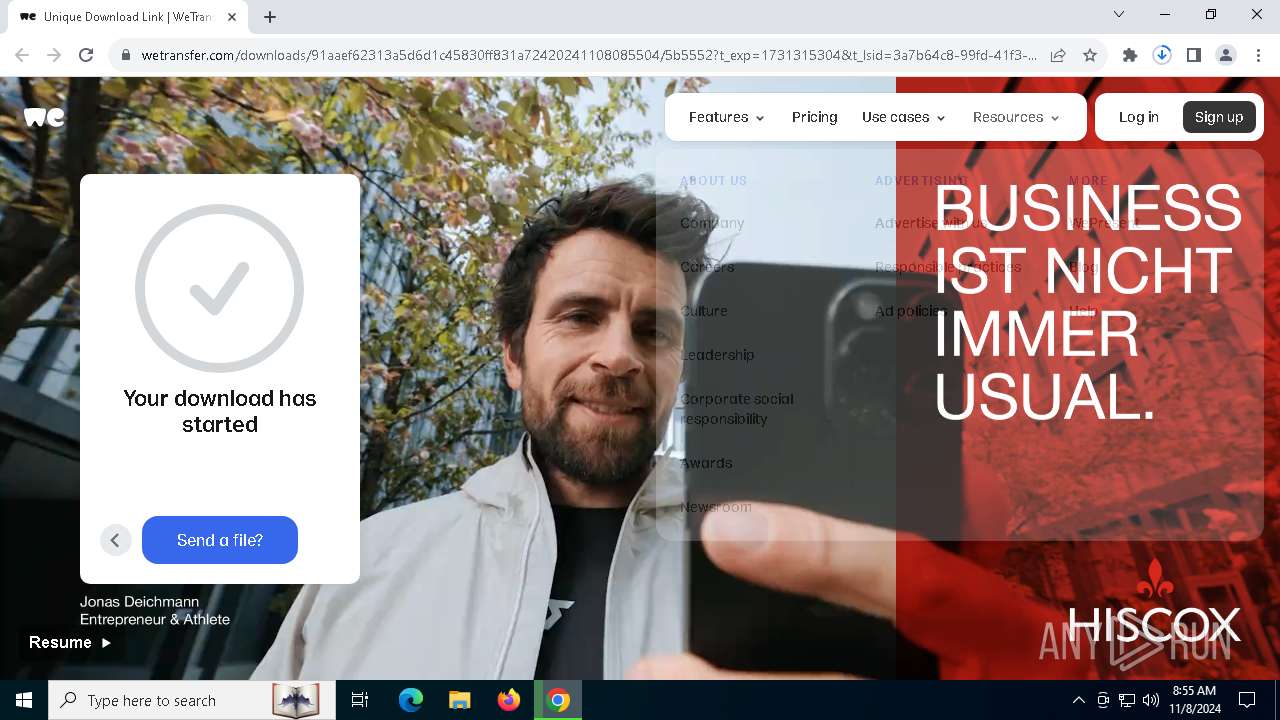
Task: Reload the current page
Action: click(86, 56)
